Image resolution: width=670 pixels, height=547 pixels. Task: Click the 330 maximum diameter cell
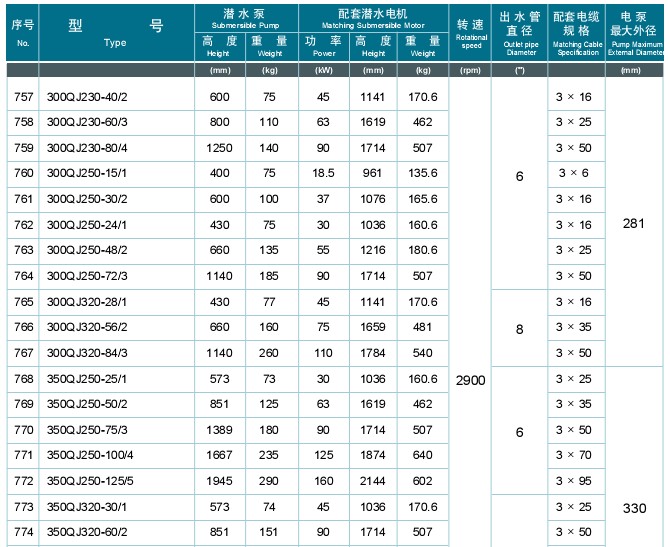coord(634,508)
